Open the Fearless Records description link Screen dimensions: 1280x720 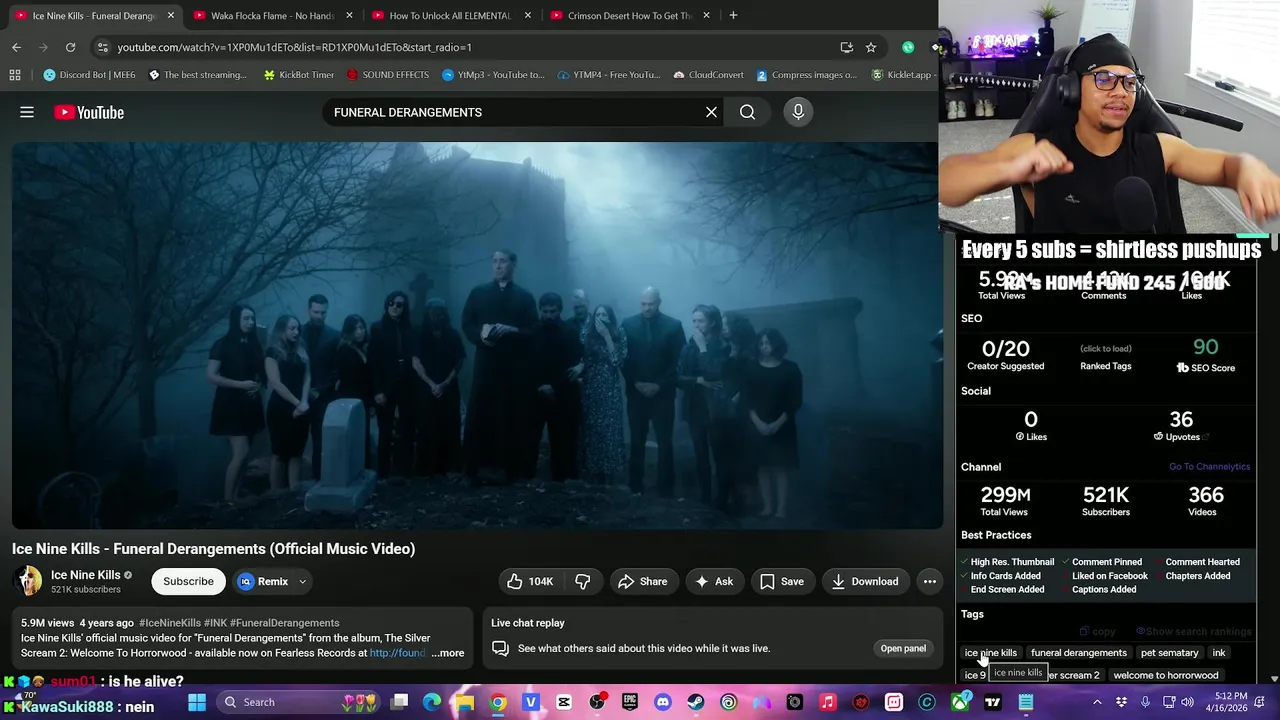[397, 653]
